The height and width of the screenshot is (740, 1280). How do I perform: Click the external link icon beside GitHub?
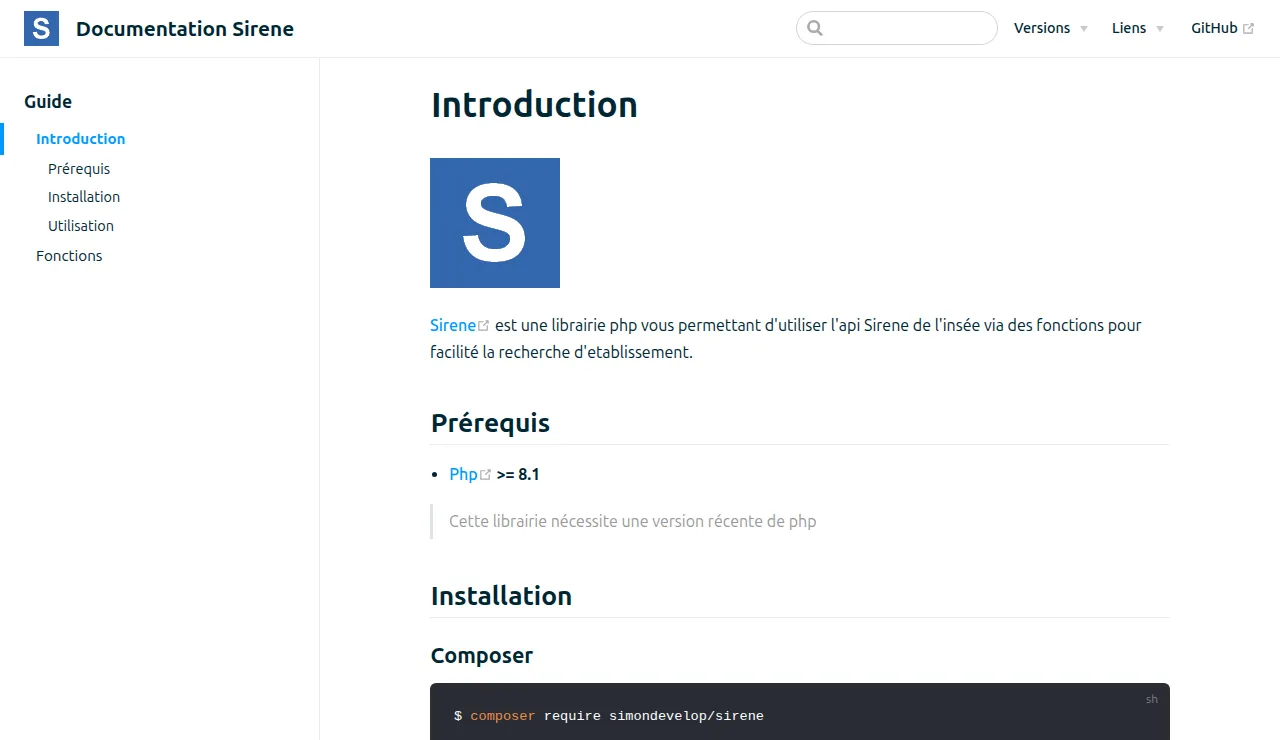tap(1248, 29)
